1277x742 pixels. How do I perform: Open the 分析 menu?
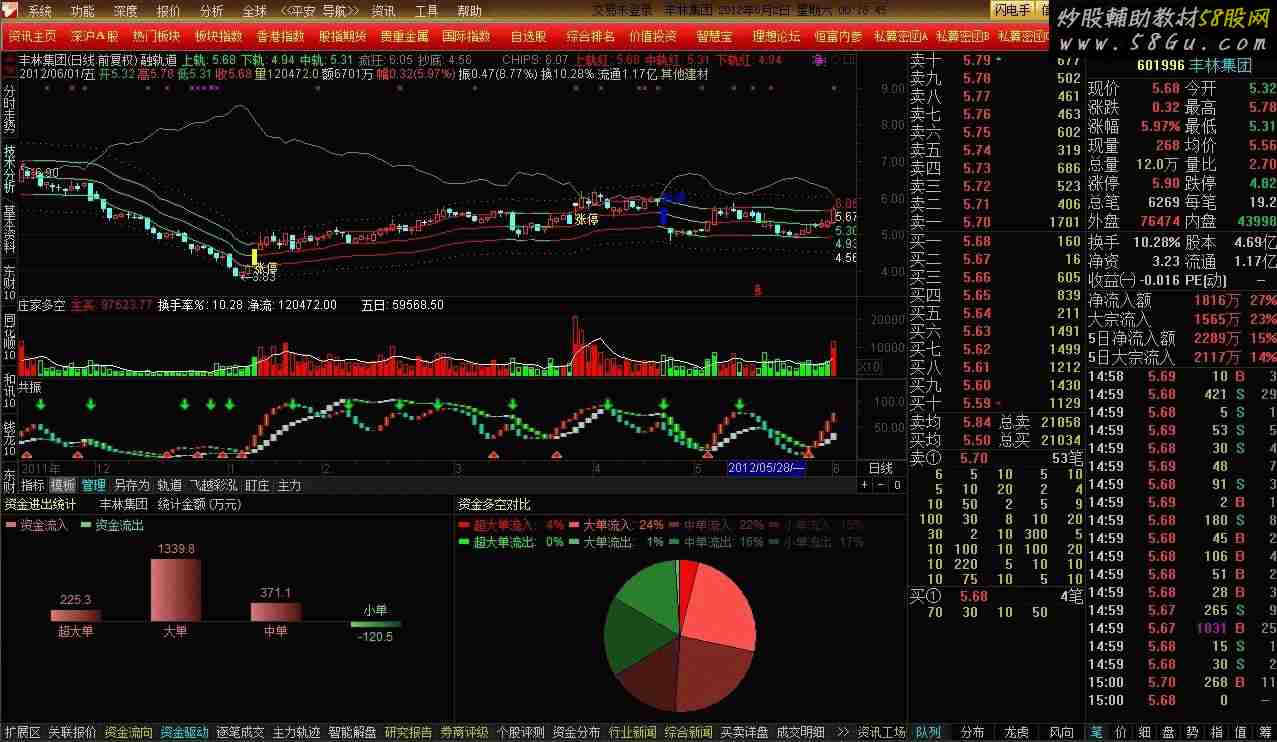212,12
